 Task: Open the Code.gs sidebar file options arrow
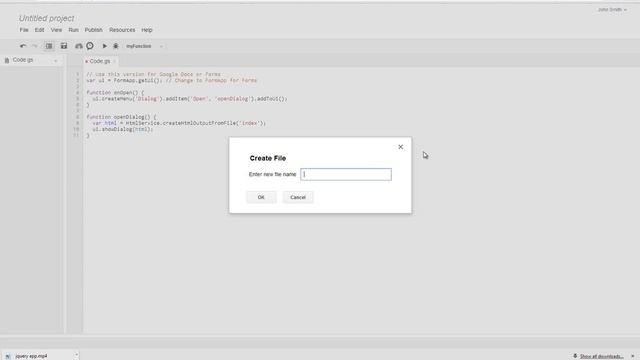(x=56, y=60)
